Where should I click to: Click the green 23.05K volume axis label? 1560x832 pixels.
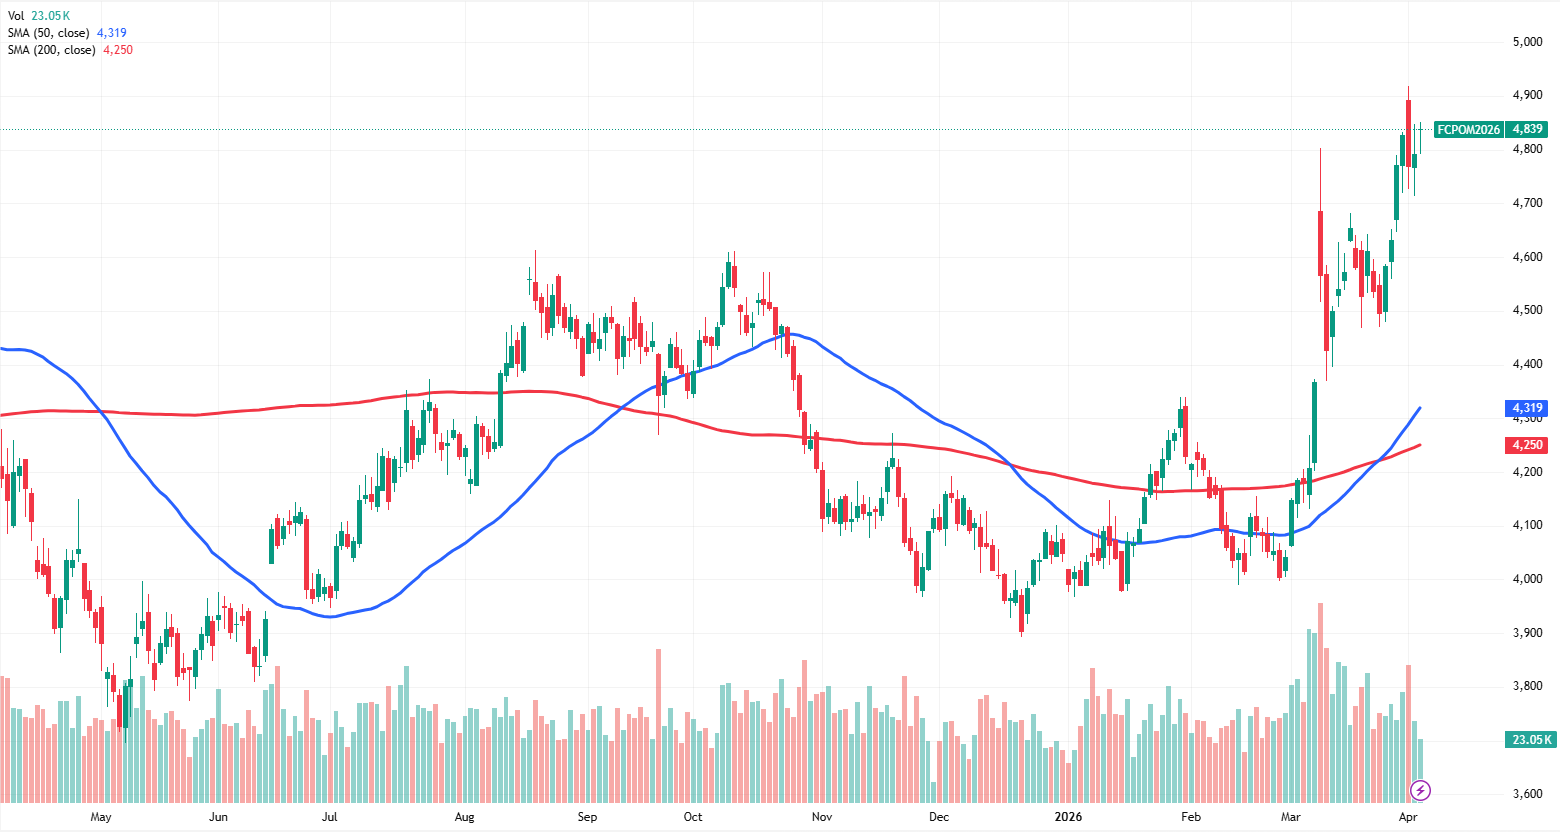(1532, 740)
